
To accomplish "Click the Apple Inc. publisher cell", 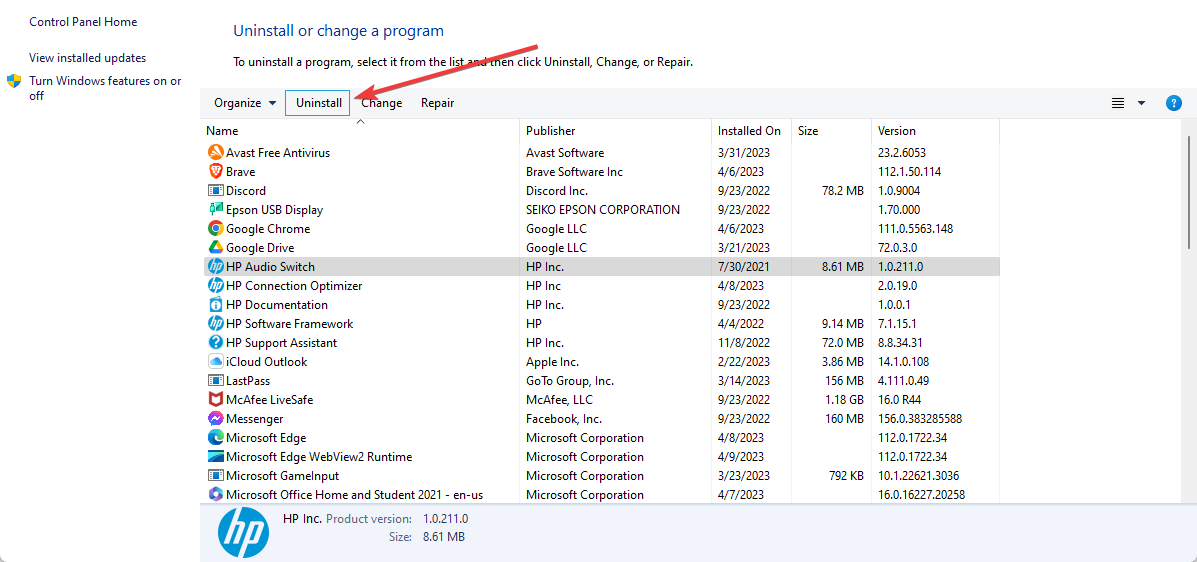I will tap(553, 362).
